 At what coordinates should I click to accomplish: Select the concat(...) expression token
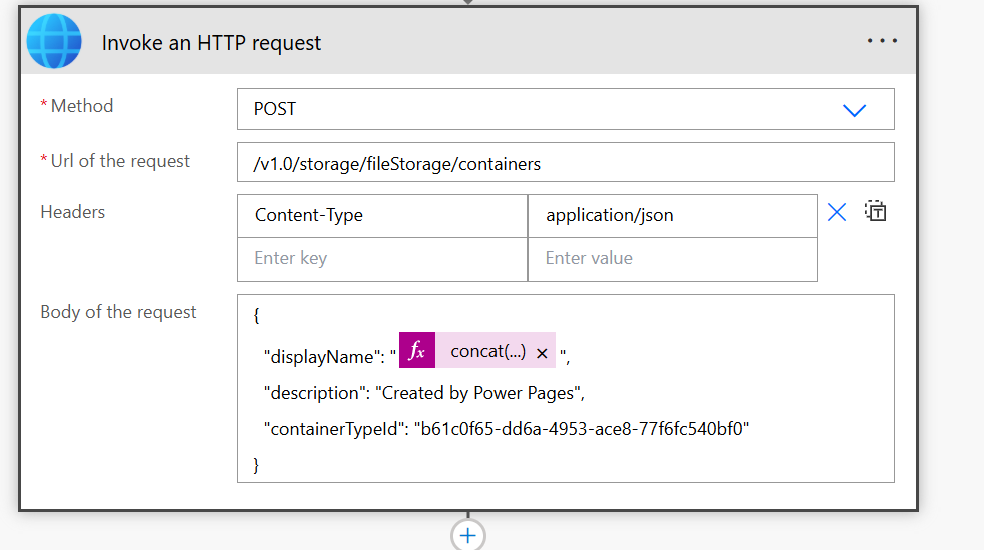(x=487, y=352)
